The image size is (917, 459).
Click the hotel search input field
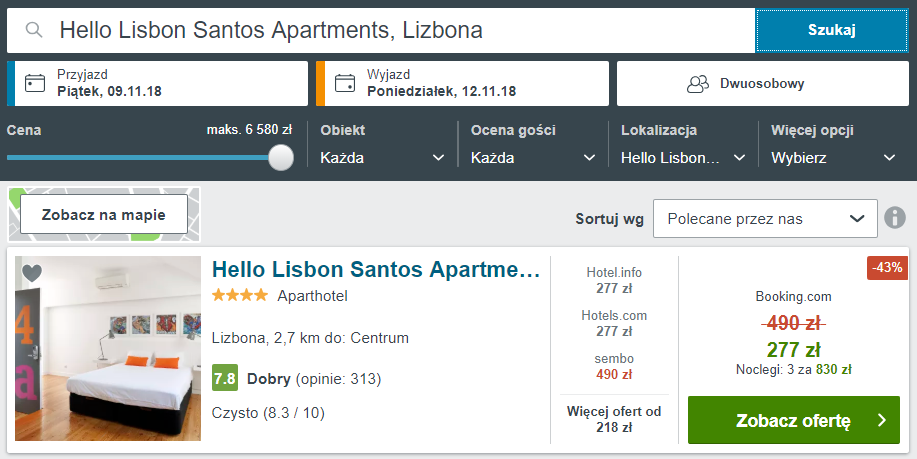coord(381,30)
